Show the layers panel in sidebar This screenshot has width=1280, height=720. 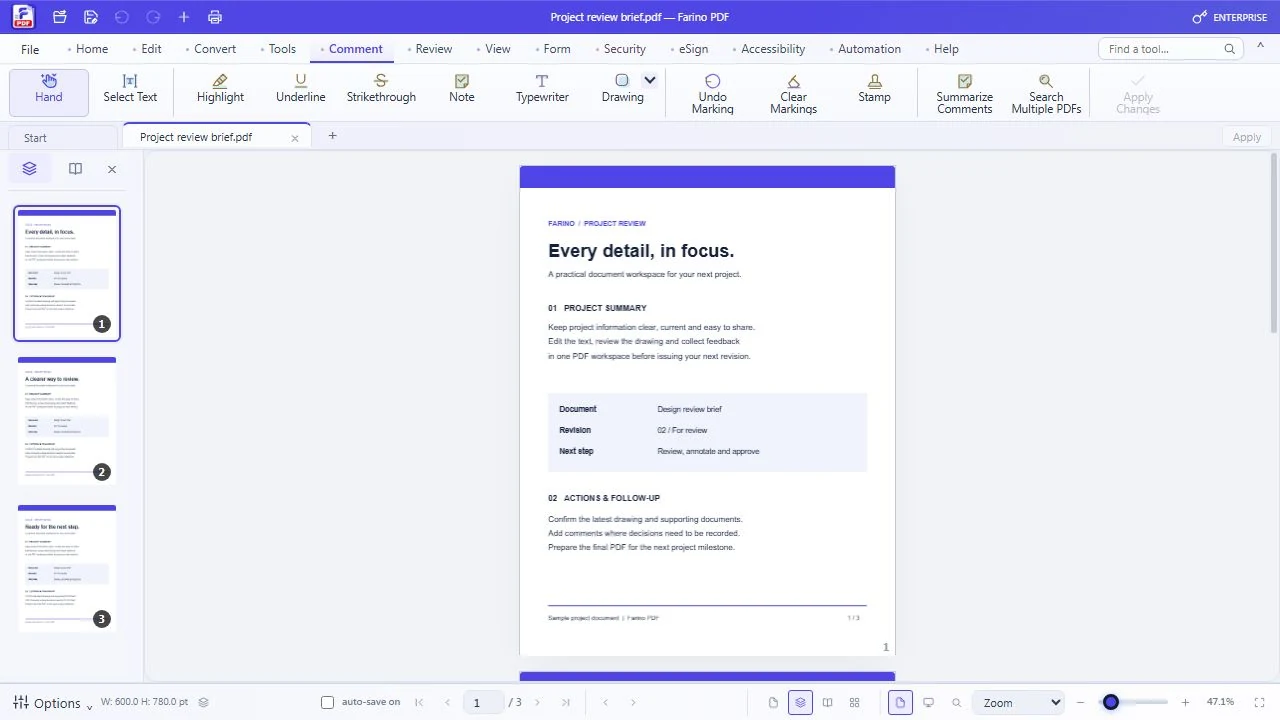tap(29, 169)
